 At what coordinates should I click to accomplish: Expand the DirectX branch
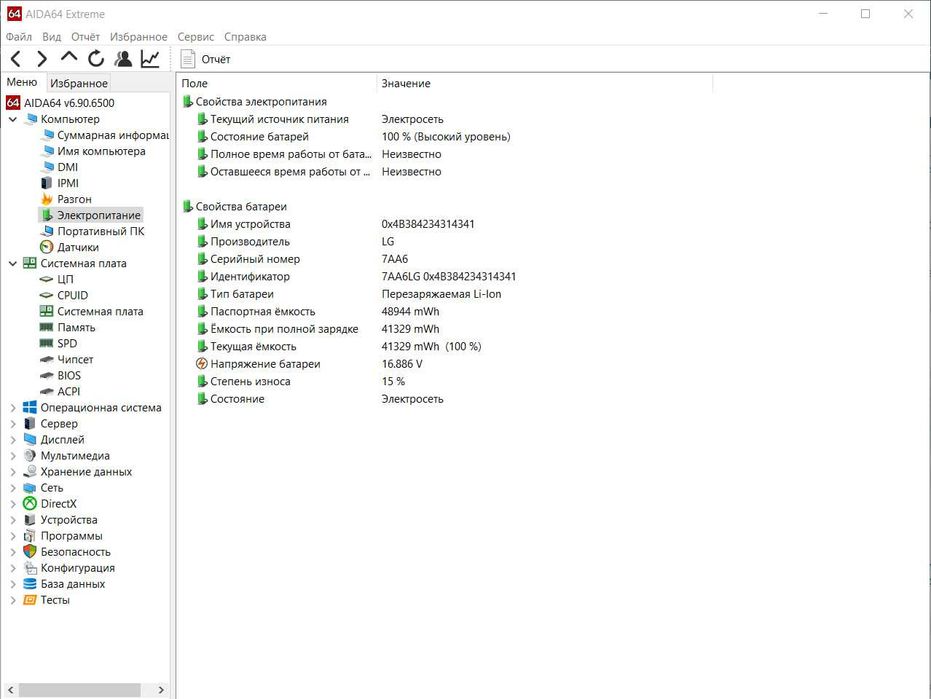click(x=13, y=504)
